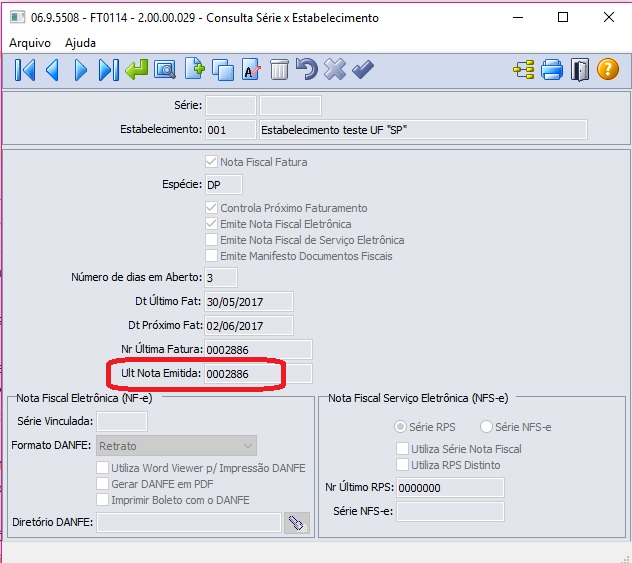Click the green go-to return arrow

coord(137,69)
